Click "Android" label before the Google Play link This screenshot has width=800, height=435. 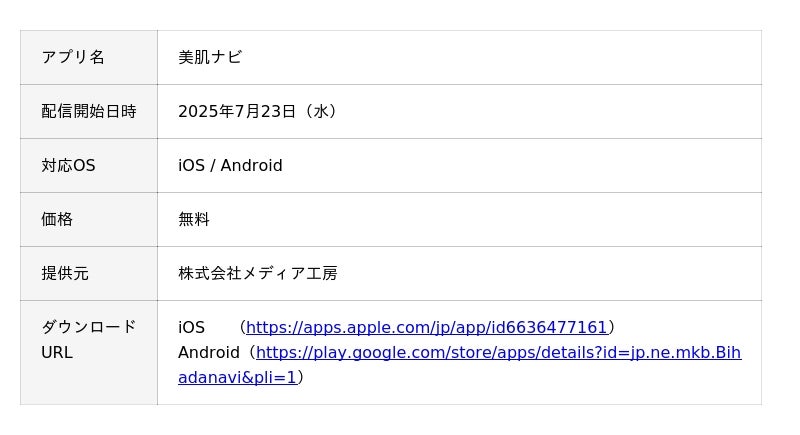[x=209, y=352]
